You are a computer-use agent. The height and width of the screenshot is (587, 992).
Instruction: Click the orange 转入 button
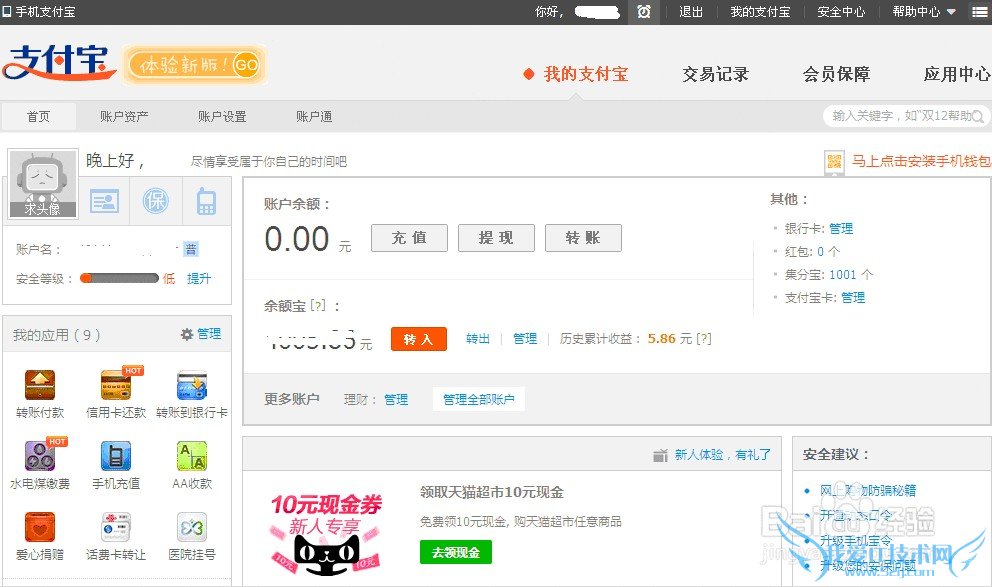[419, 339]
